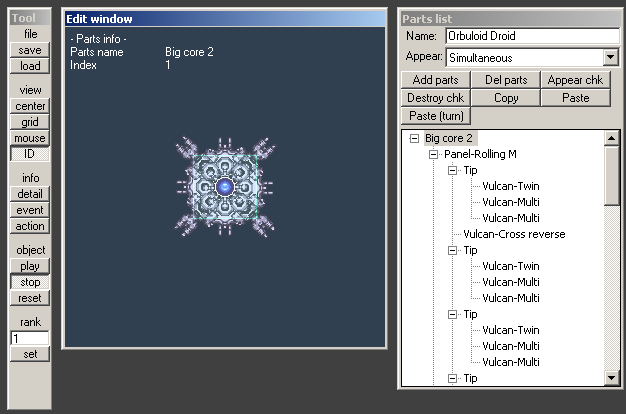Image resolution: width=626 pixels, height=414 pixels.
Task: Click the rank number input field
Action: coord(30,338)
